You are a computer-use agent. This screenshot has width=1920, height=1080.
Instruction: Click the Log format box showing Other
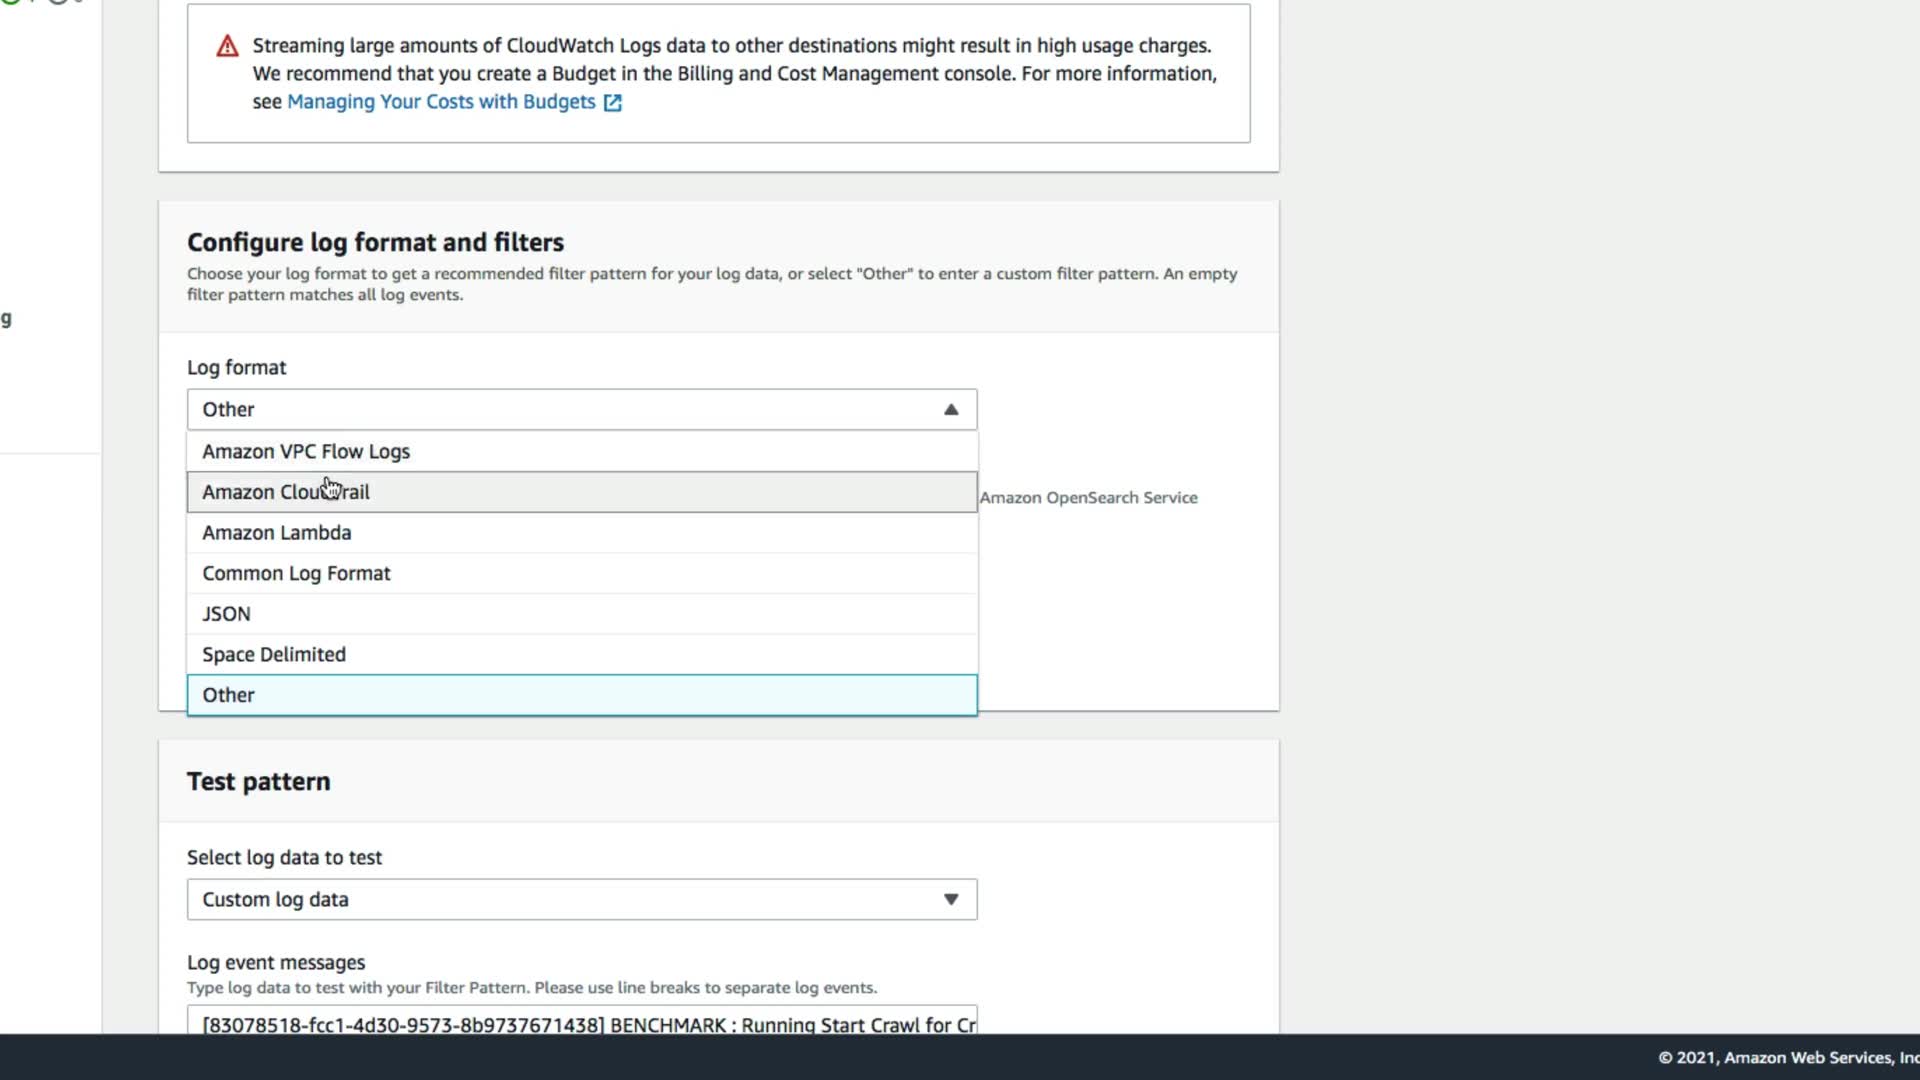pyautogui.click(x=560, y=410)
